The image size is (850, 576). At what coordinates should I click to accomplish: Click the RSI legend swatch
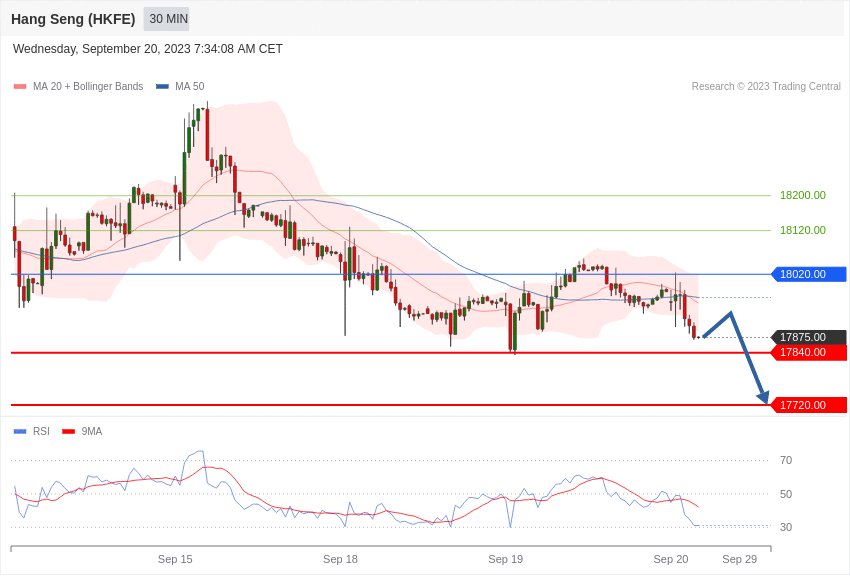[20, 432]
